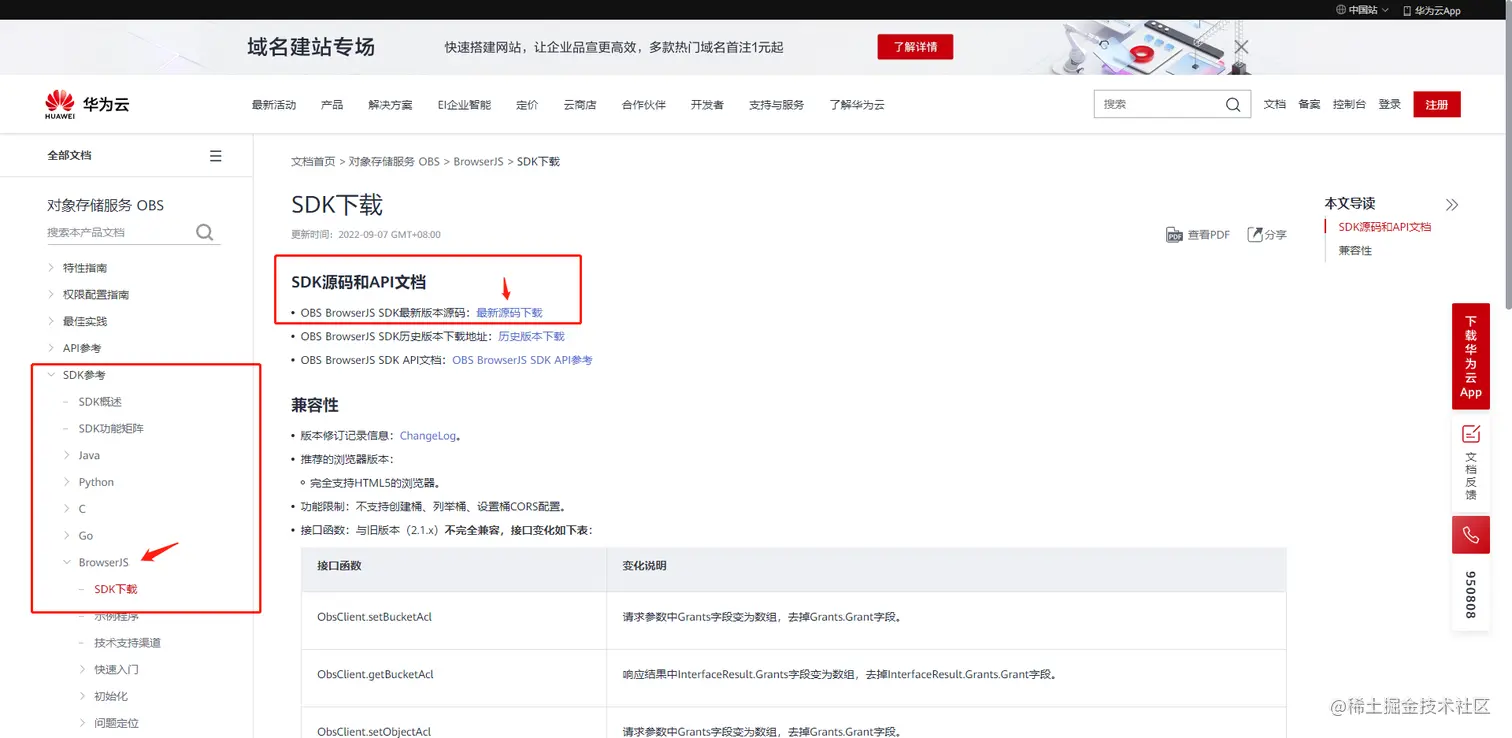Collapse the 本文导读 panel with double-arrow icon

point(1452,204)
